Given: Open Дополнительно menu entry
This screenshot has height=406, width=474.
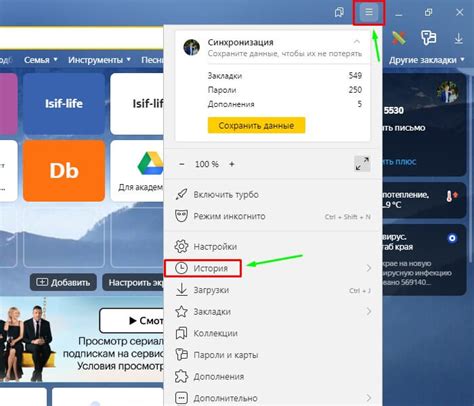Looking at the screenshot, I should pyautogui.click(x=273, y=398).
